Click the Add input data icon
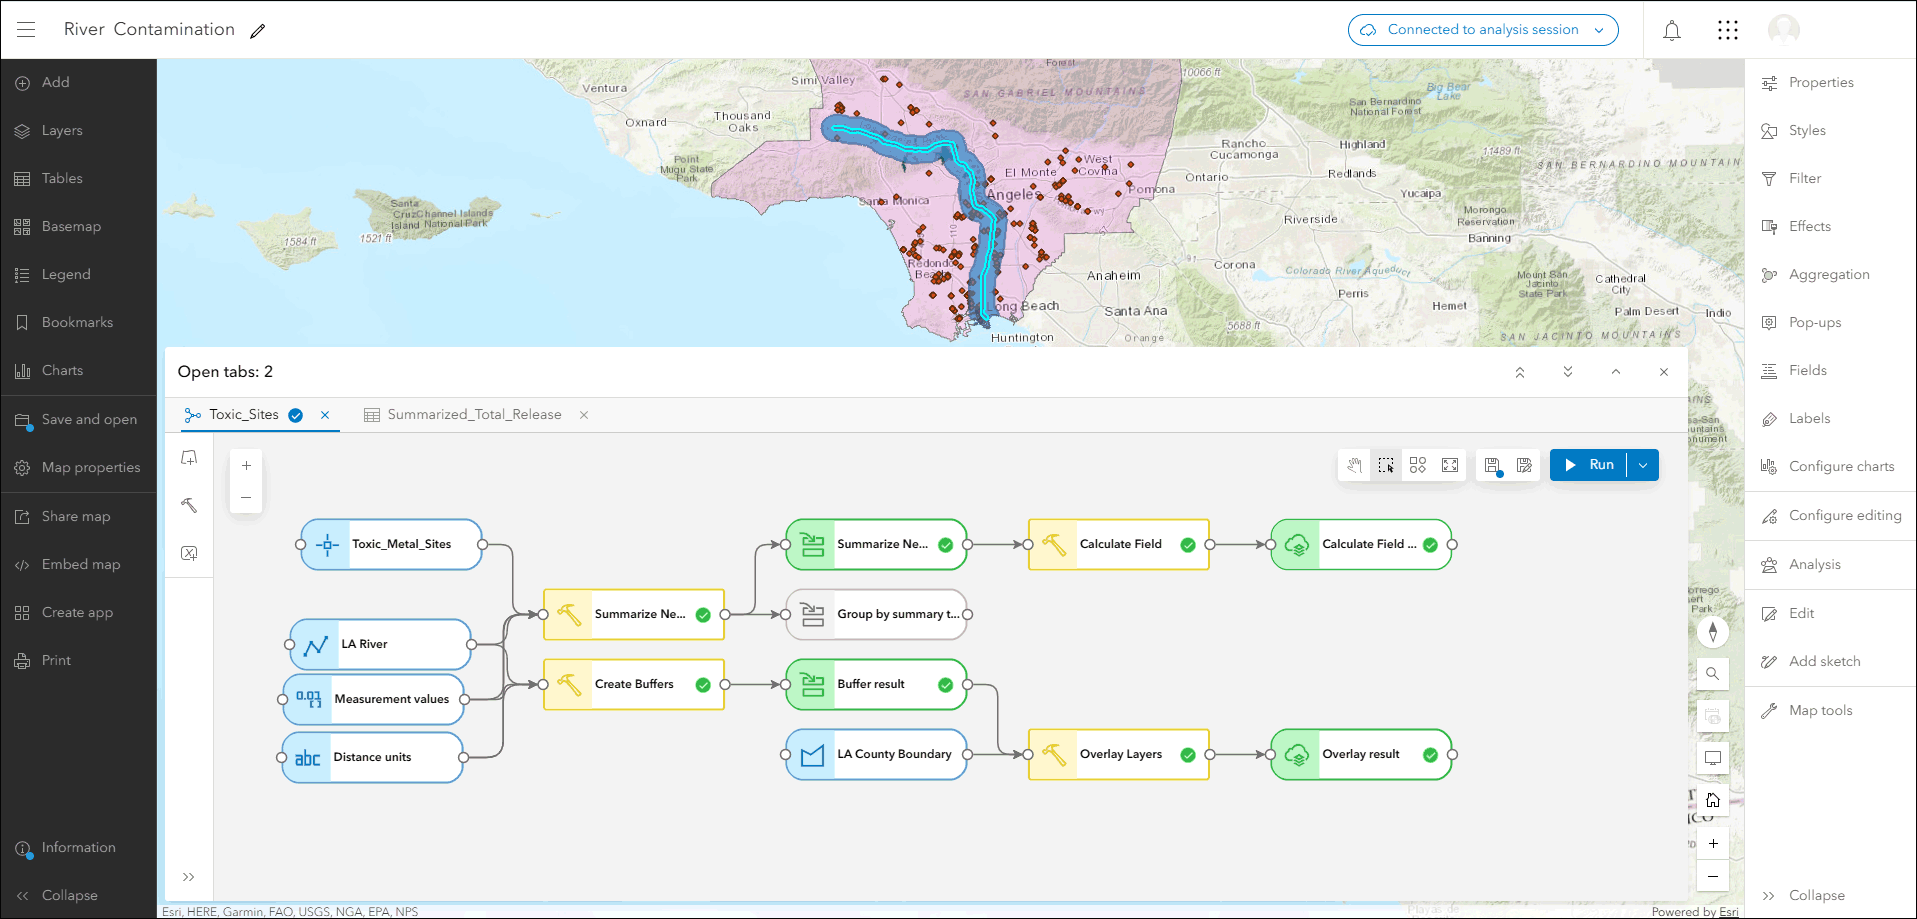This screenshot has width=1917, height=919. point(189,458)
